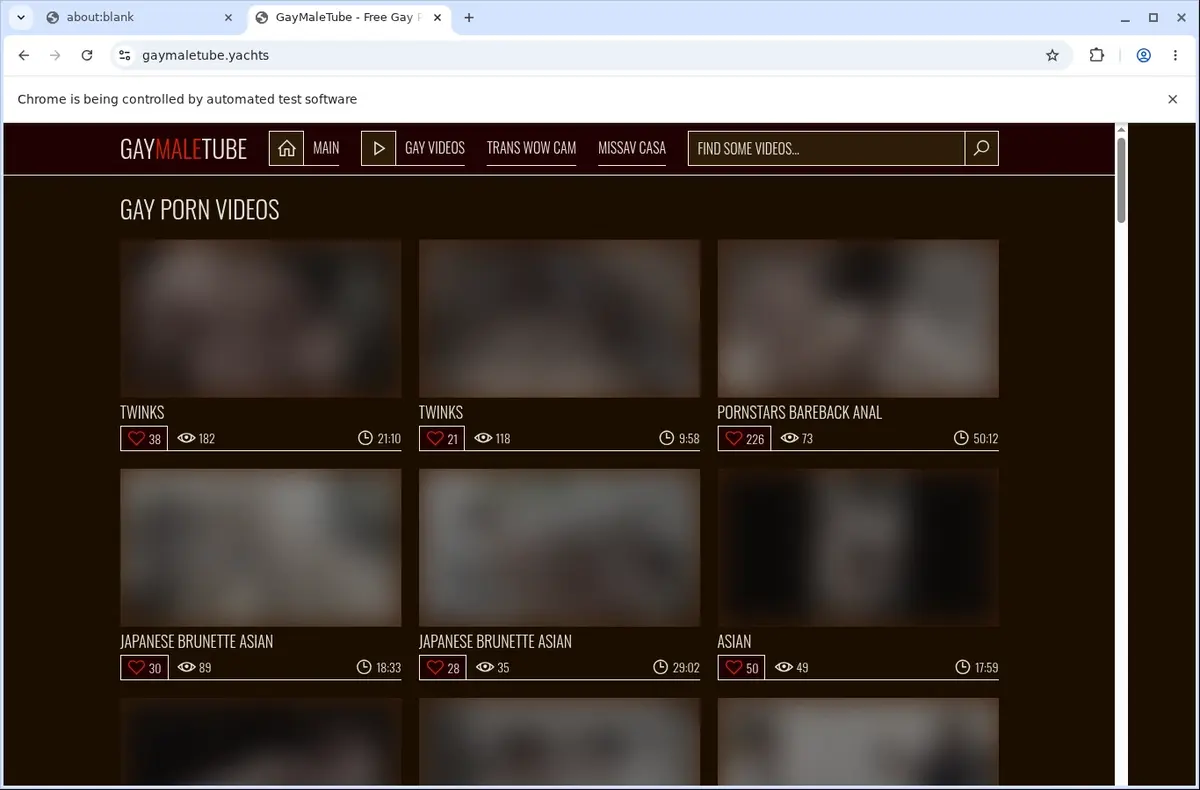Click the clock icon beside 29:02
This screenshot has height=790, width=1200.
660,667
